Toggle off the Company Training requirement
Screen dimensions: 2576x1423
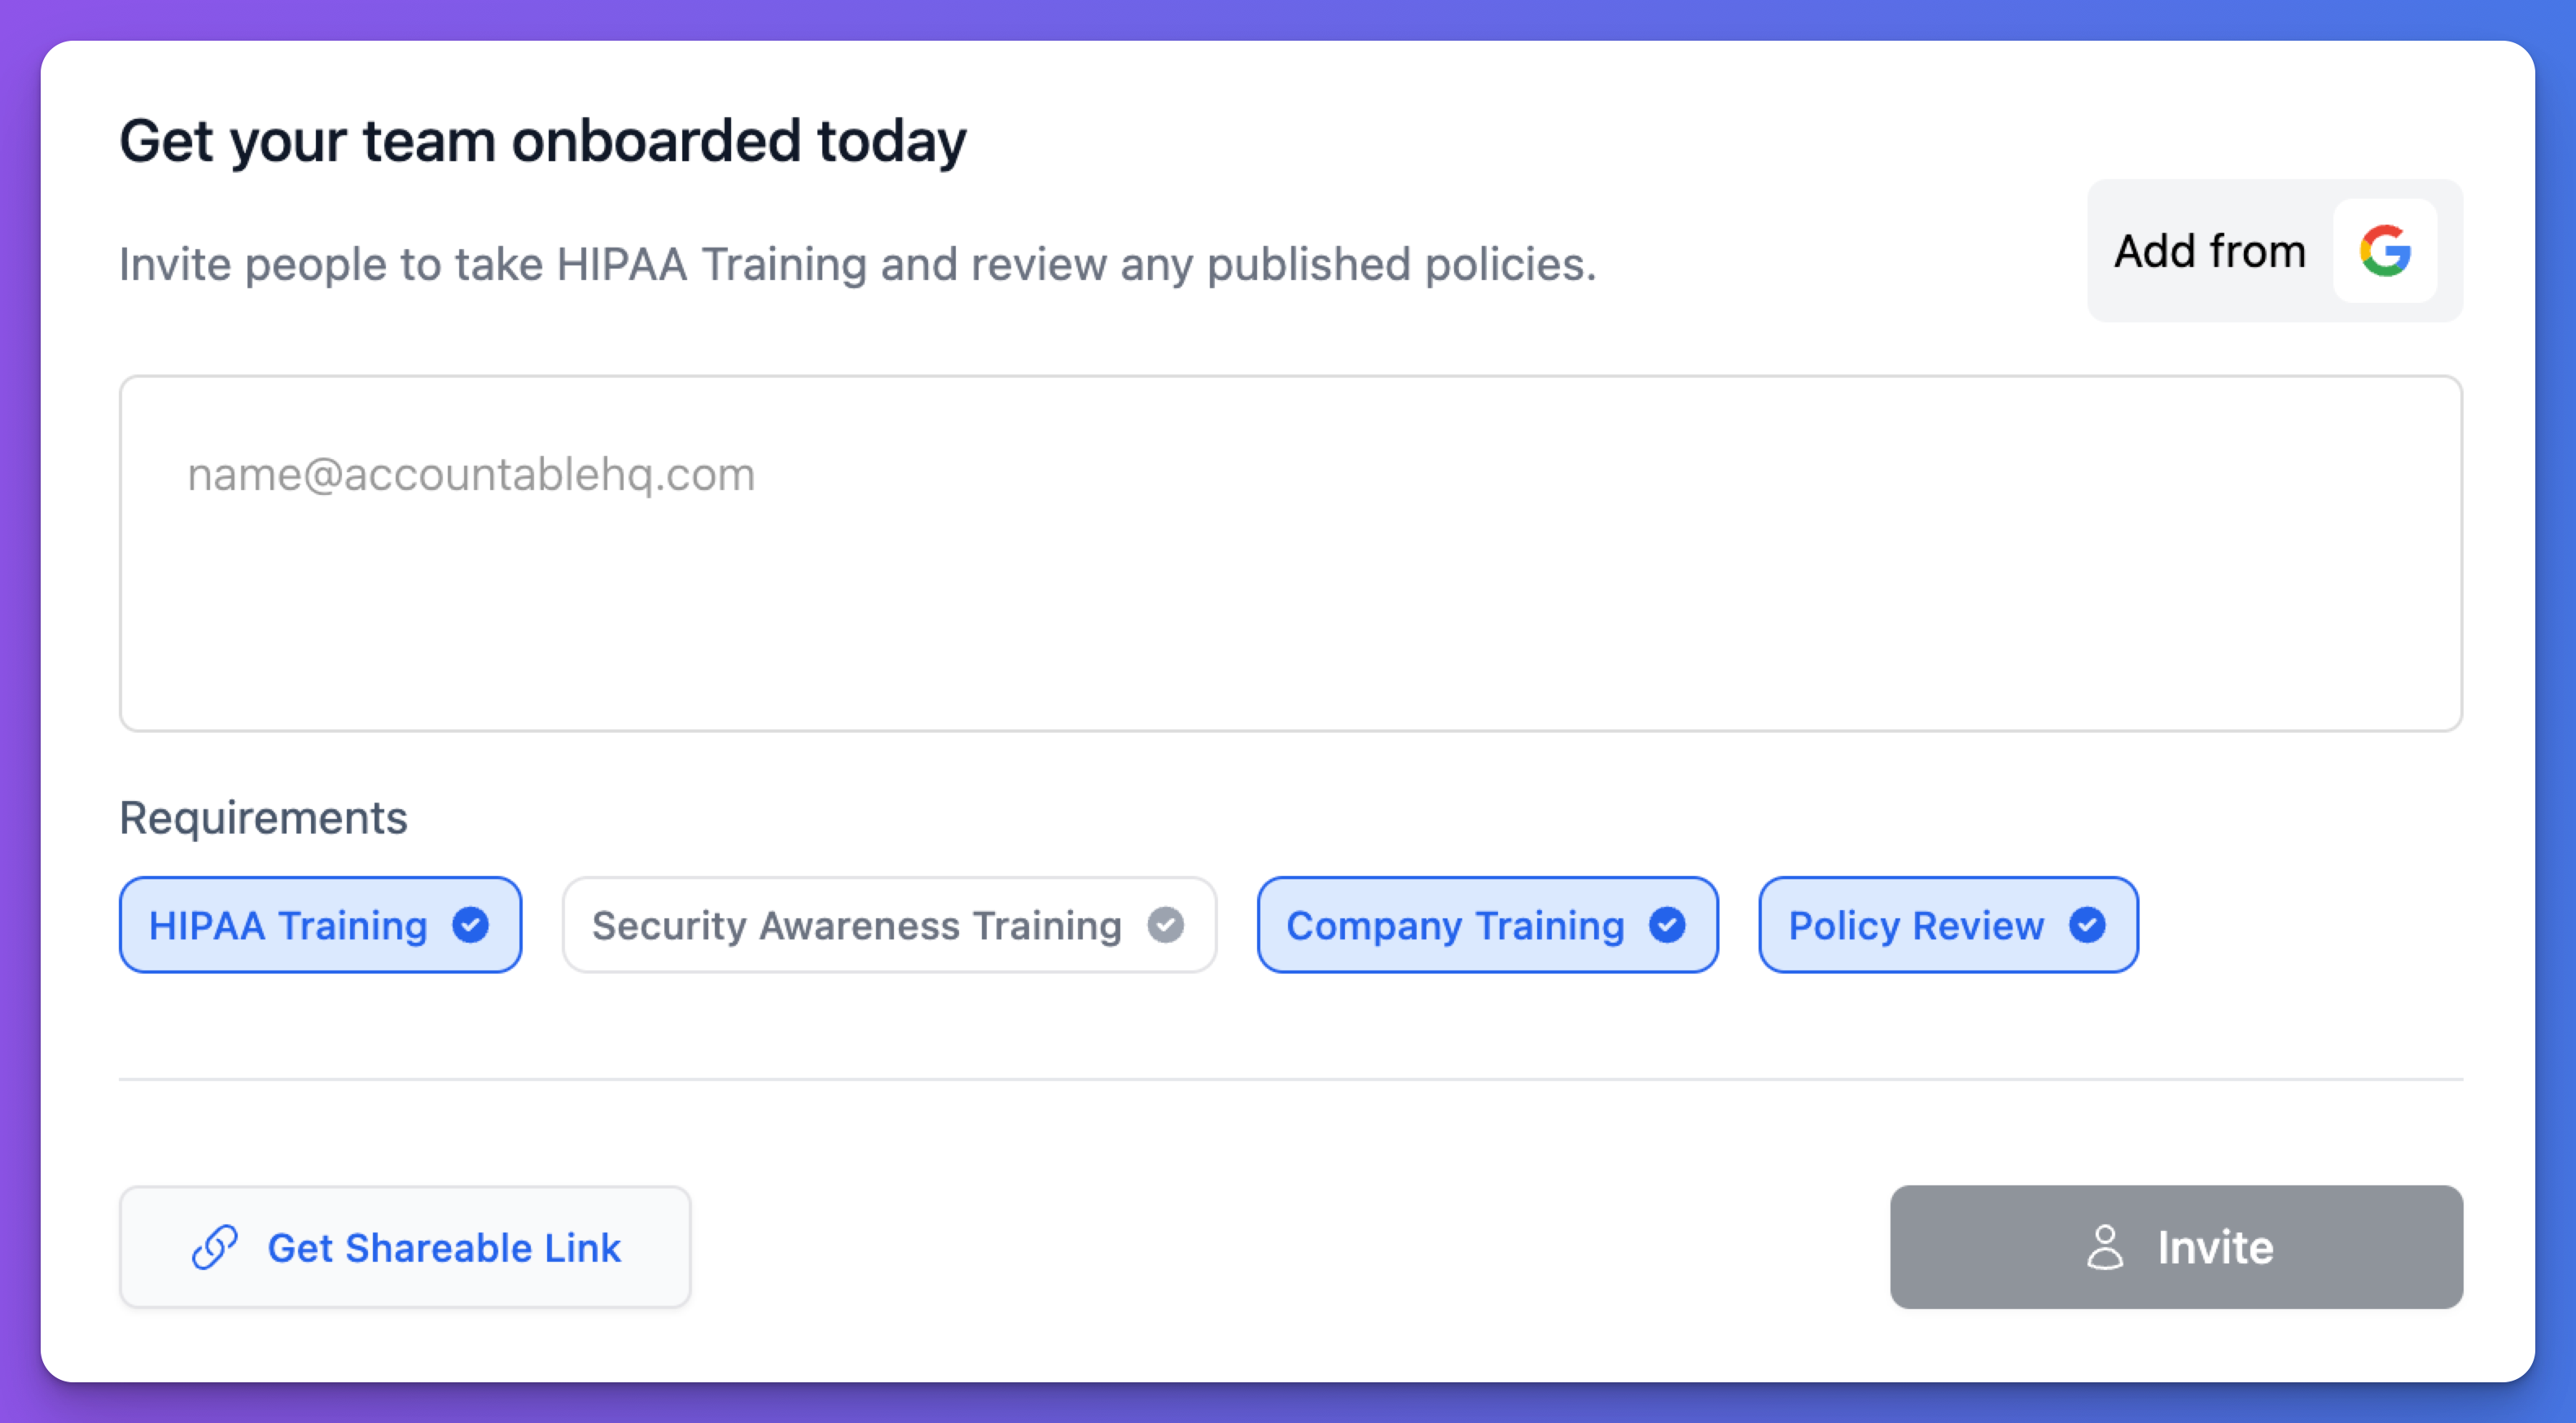(x=1487, y=925)
